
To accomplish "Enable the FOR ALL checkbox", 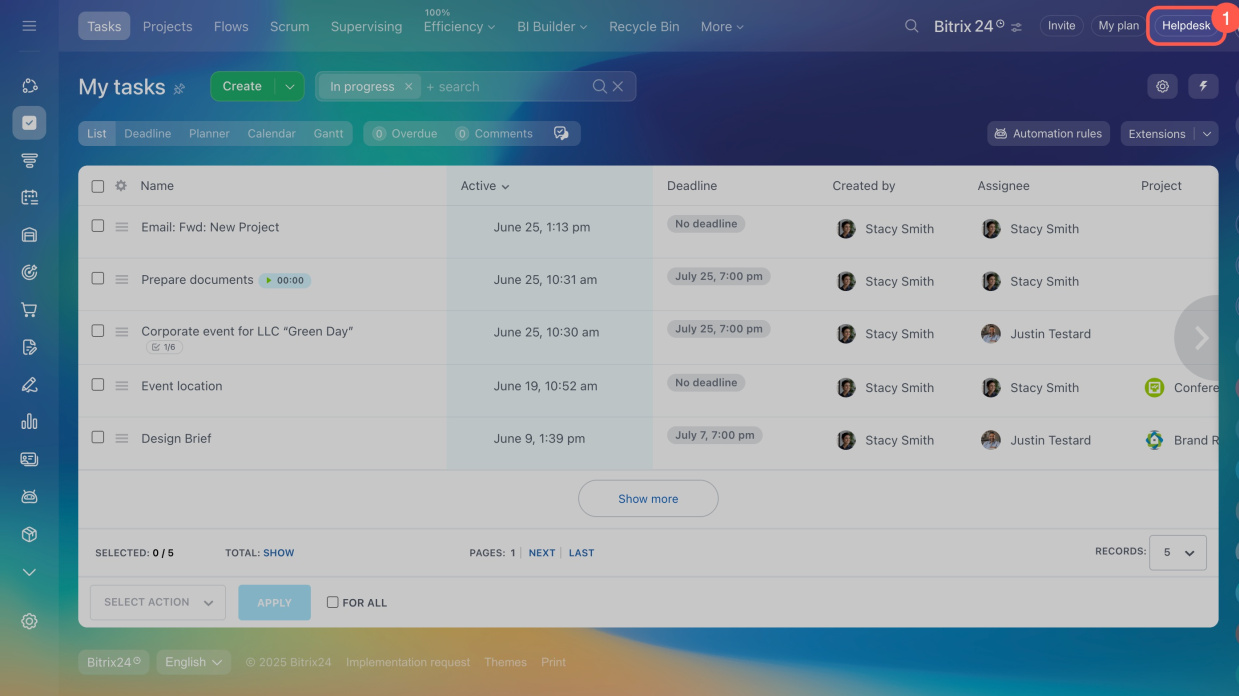I will 333,603.
